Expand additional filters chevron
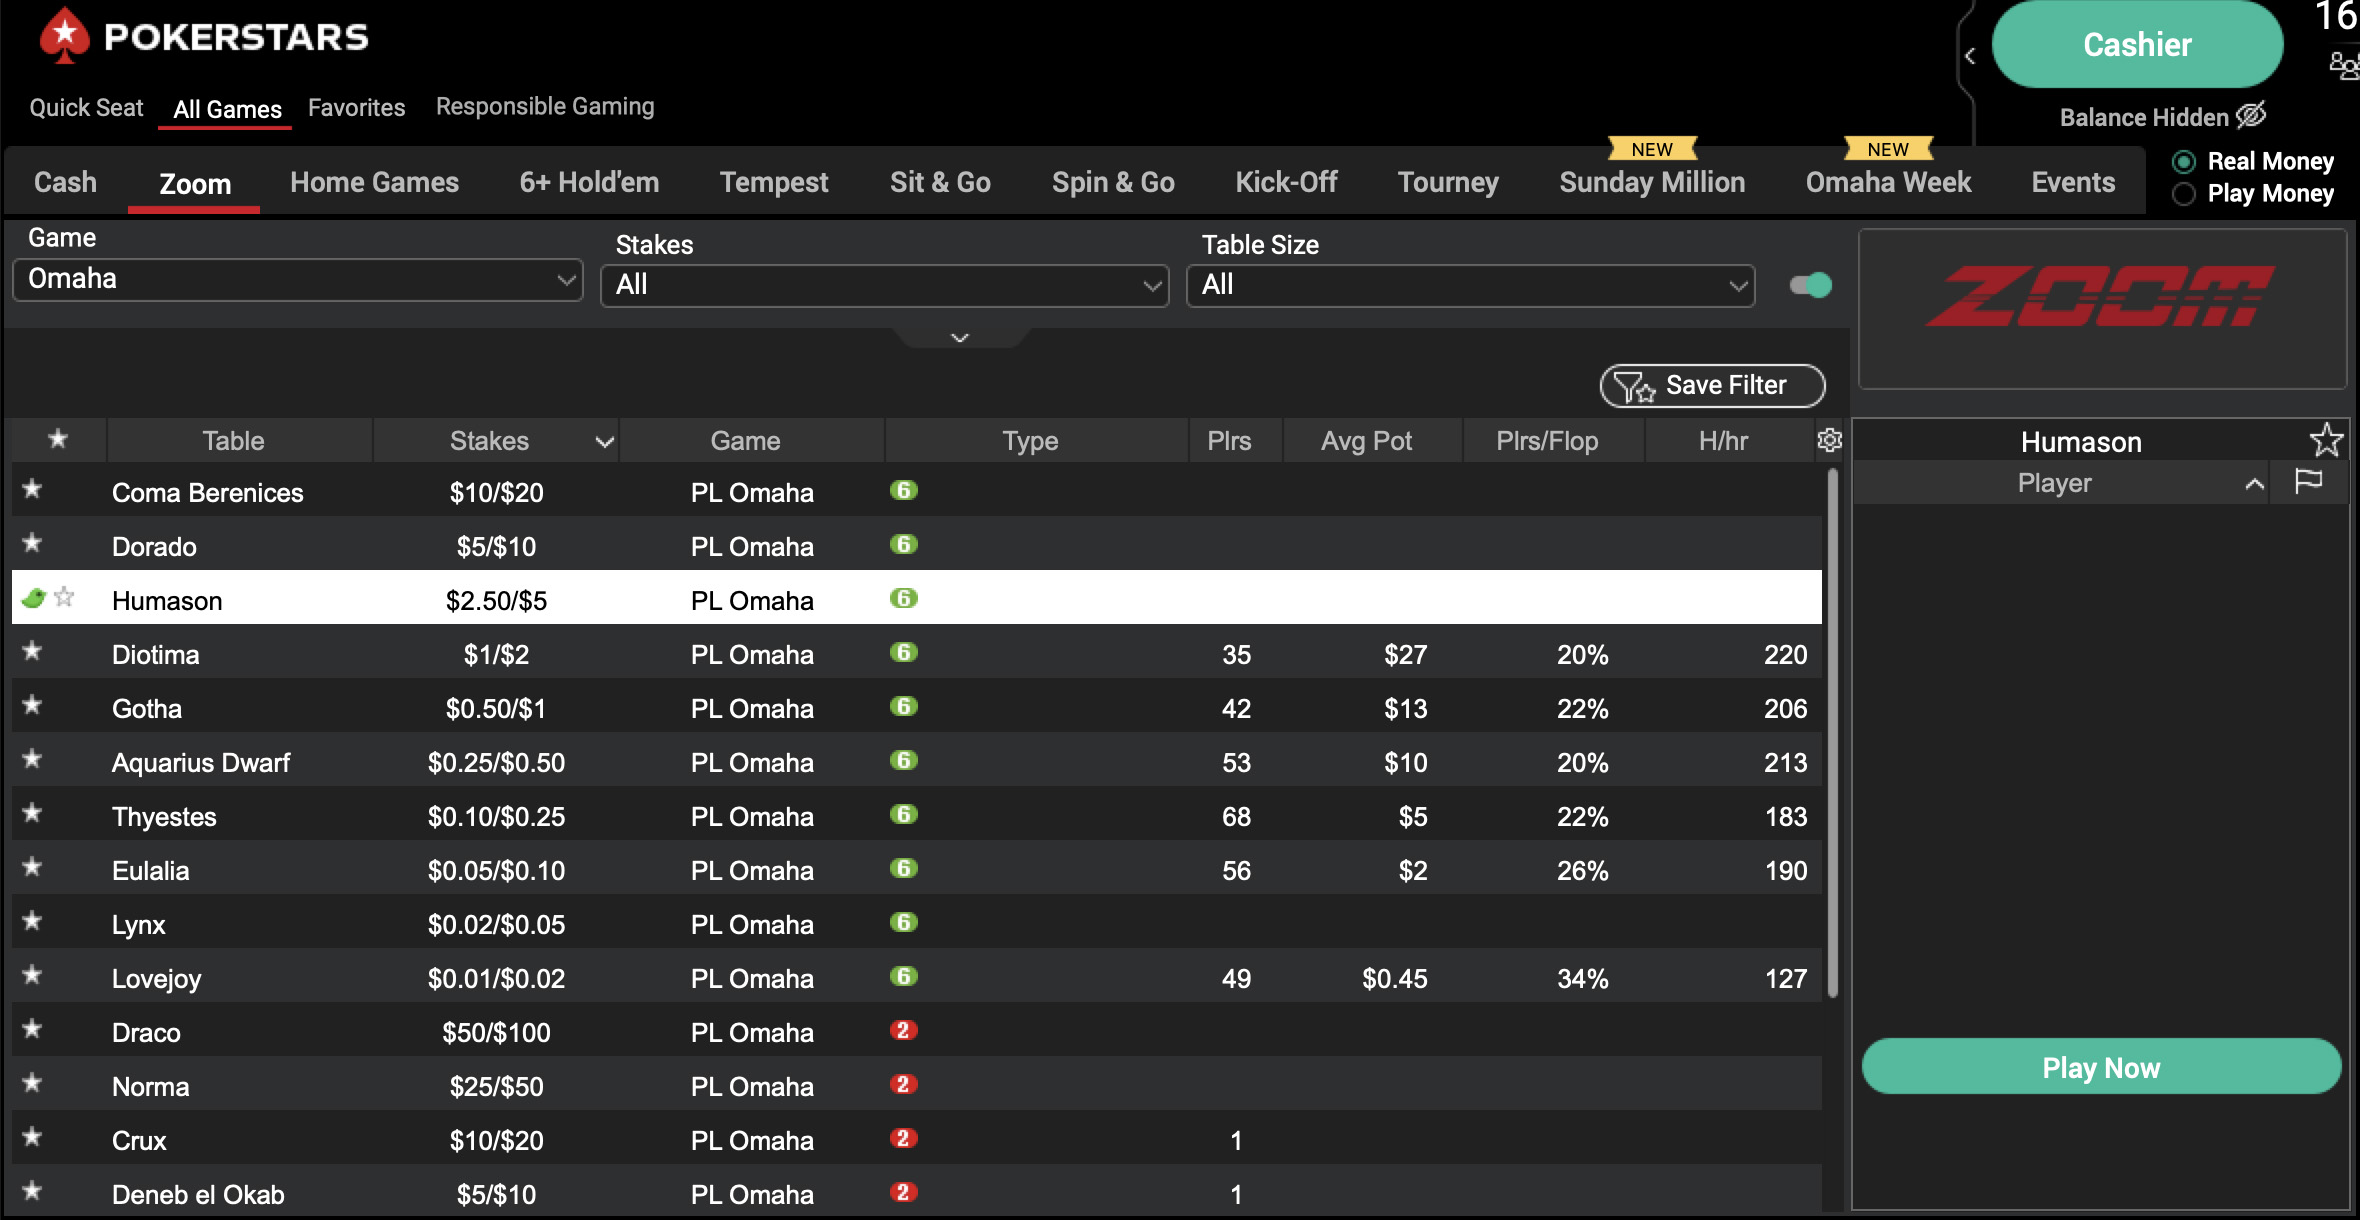 pos(960,338)
